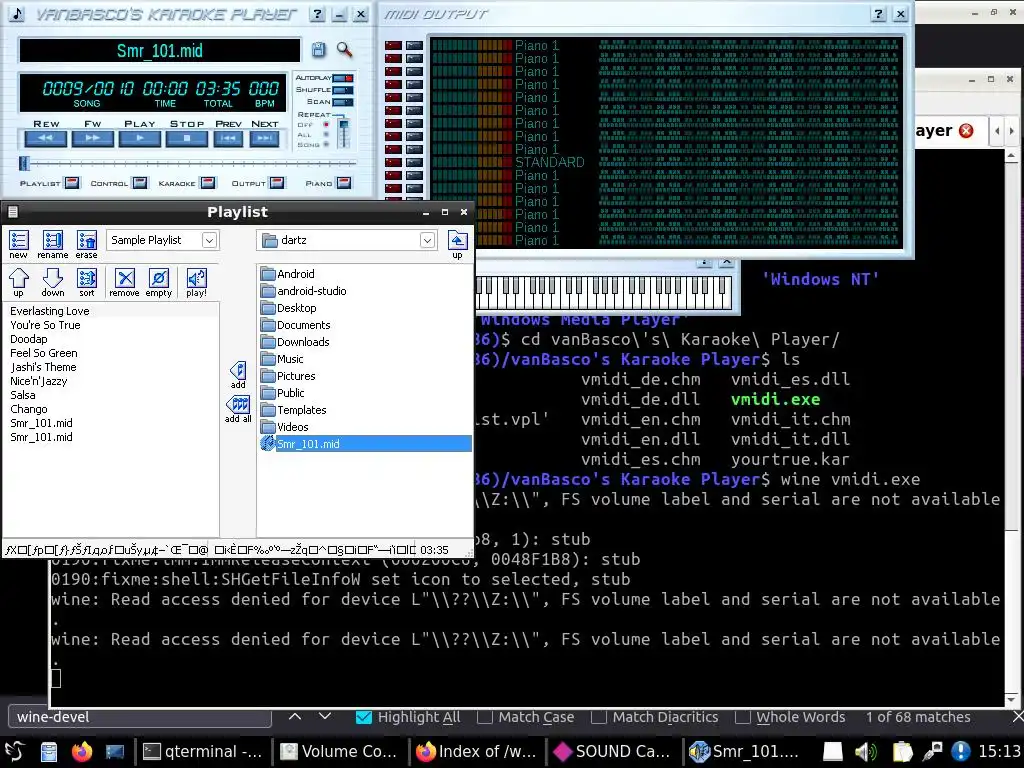Toggle the Piano window button
This screenshot has width=1024, height=768.
(x=344, y=183)
